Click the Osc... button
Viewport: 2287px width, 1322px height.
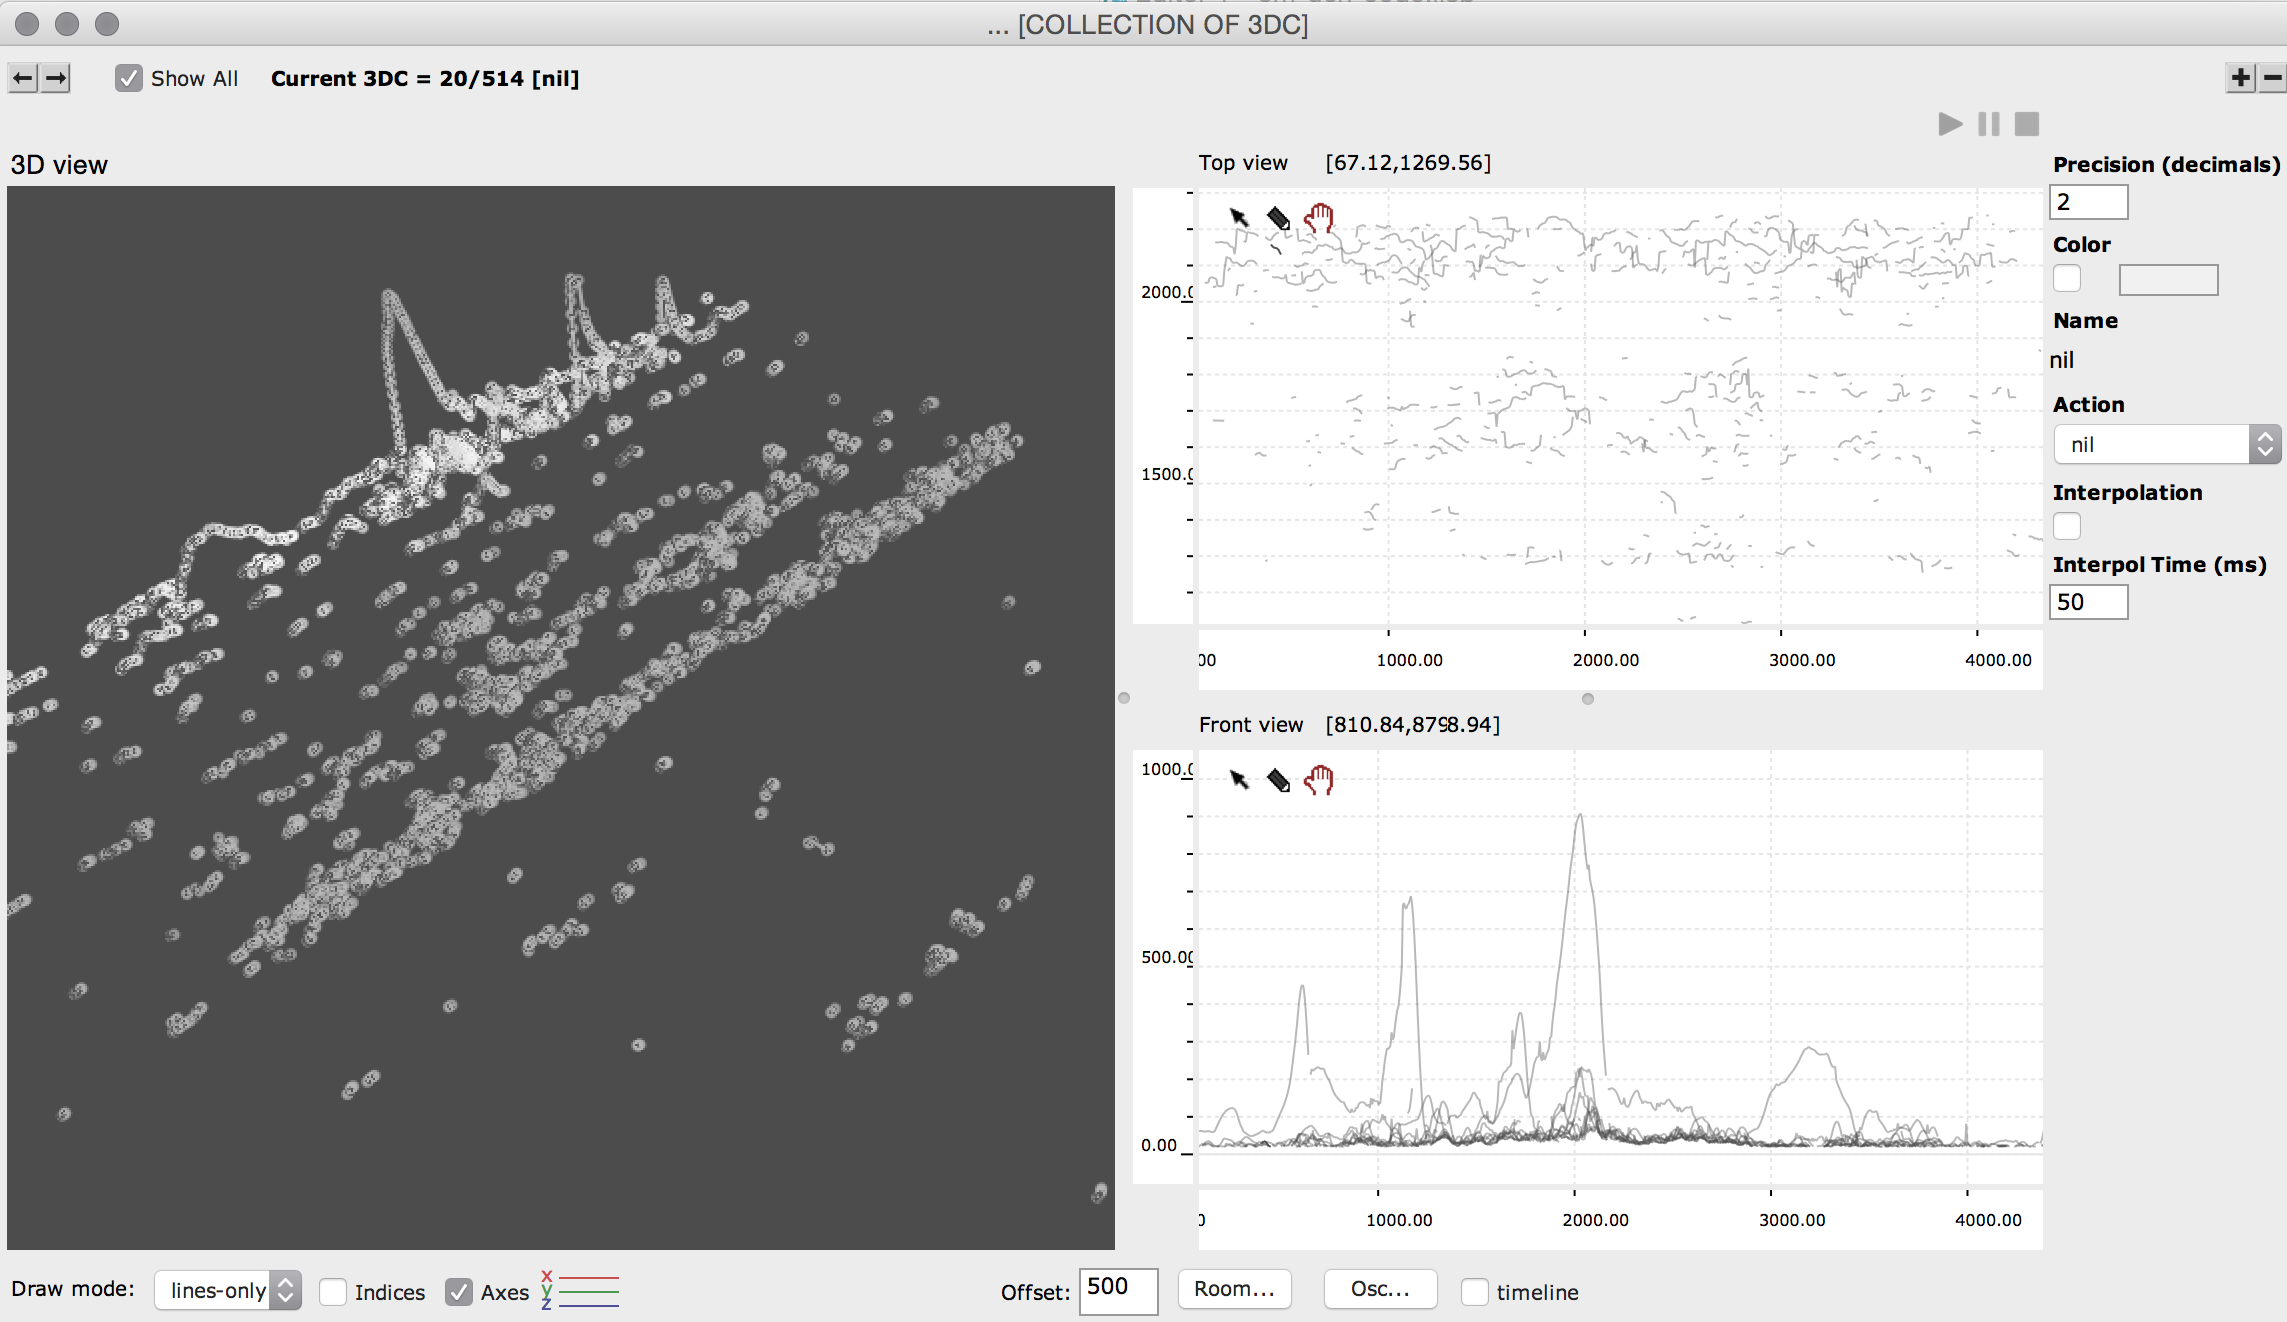pyautogui.click(x=1380, y=1289)
